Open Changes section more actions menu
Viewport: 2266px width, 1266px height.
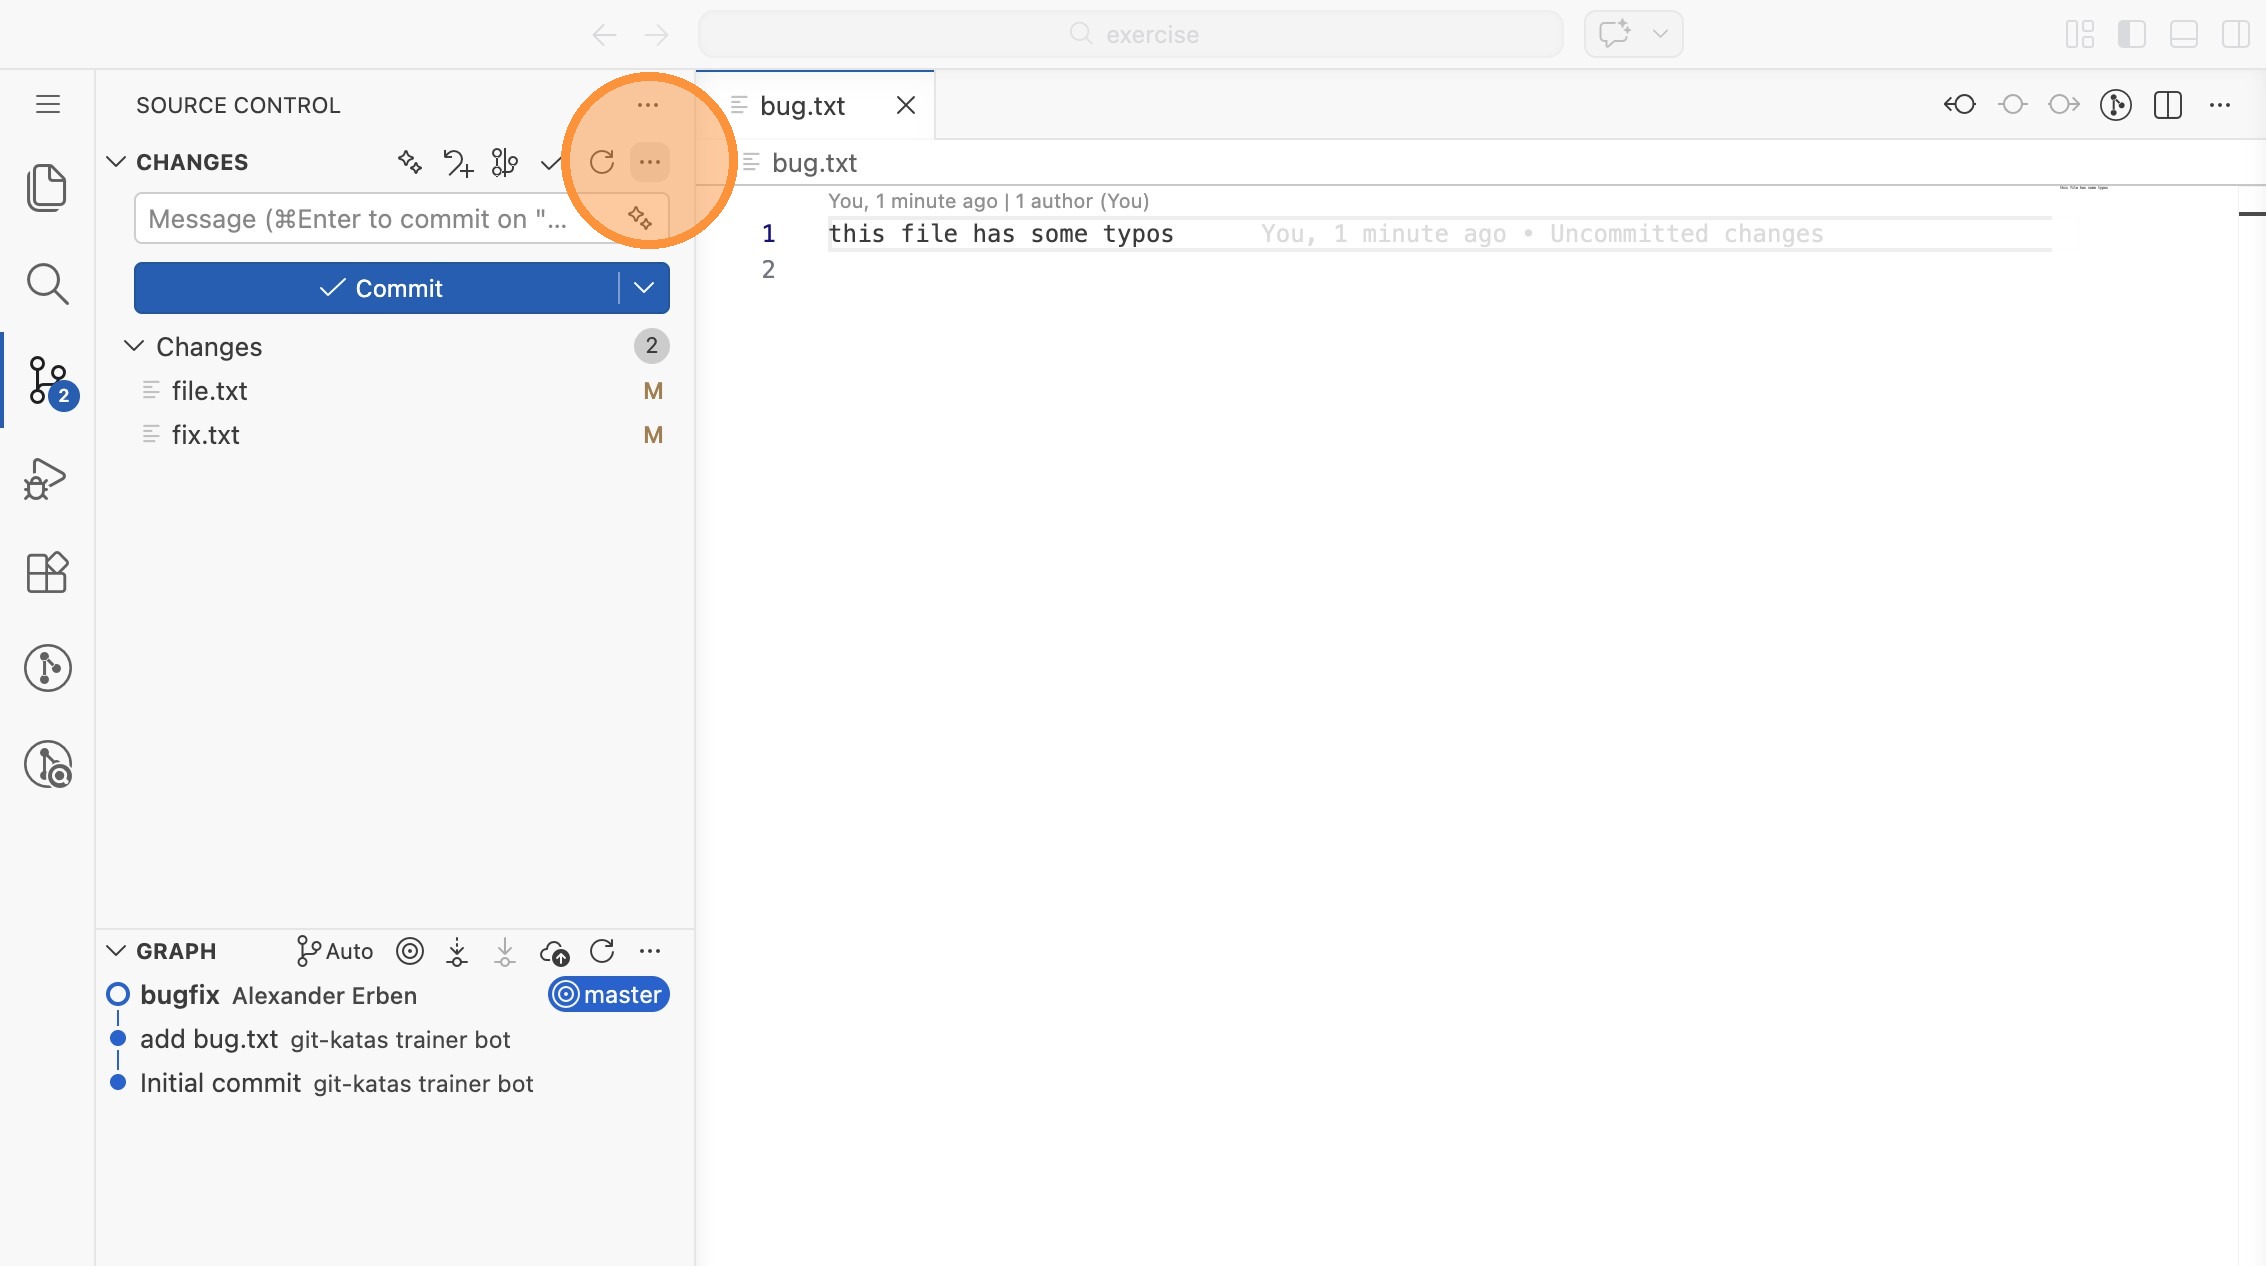coord(650,162)
